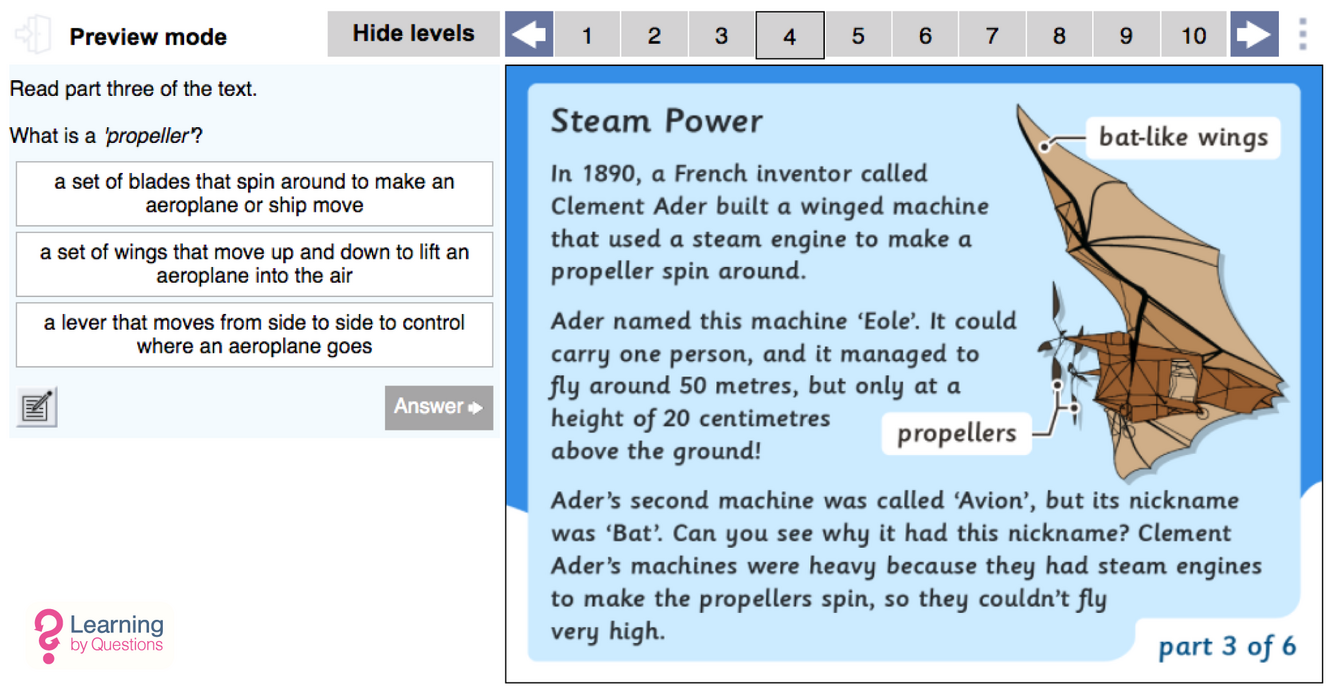Viewport: 1334px width, 690px height.
Task: Open level 10 tab
Action: coord(1194,36)
